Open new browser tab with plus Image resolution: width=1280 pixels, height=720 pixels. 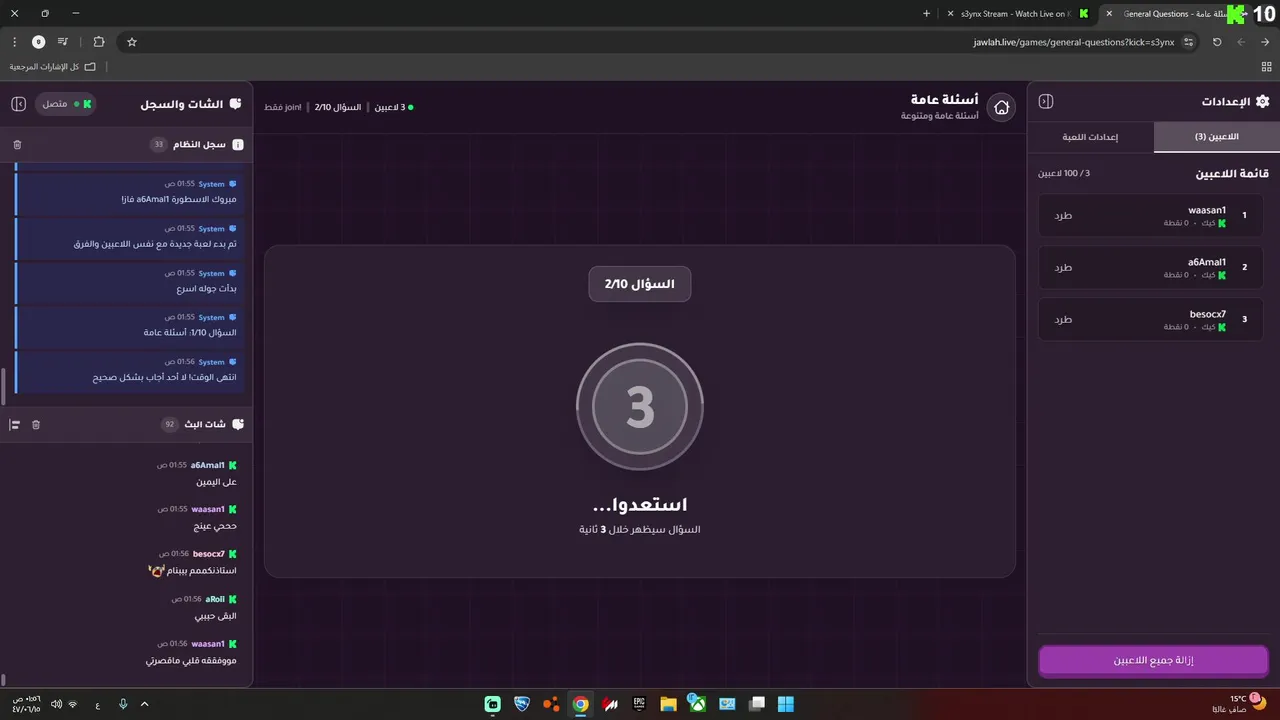tap(926, 14)
